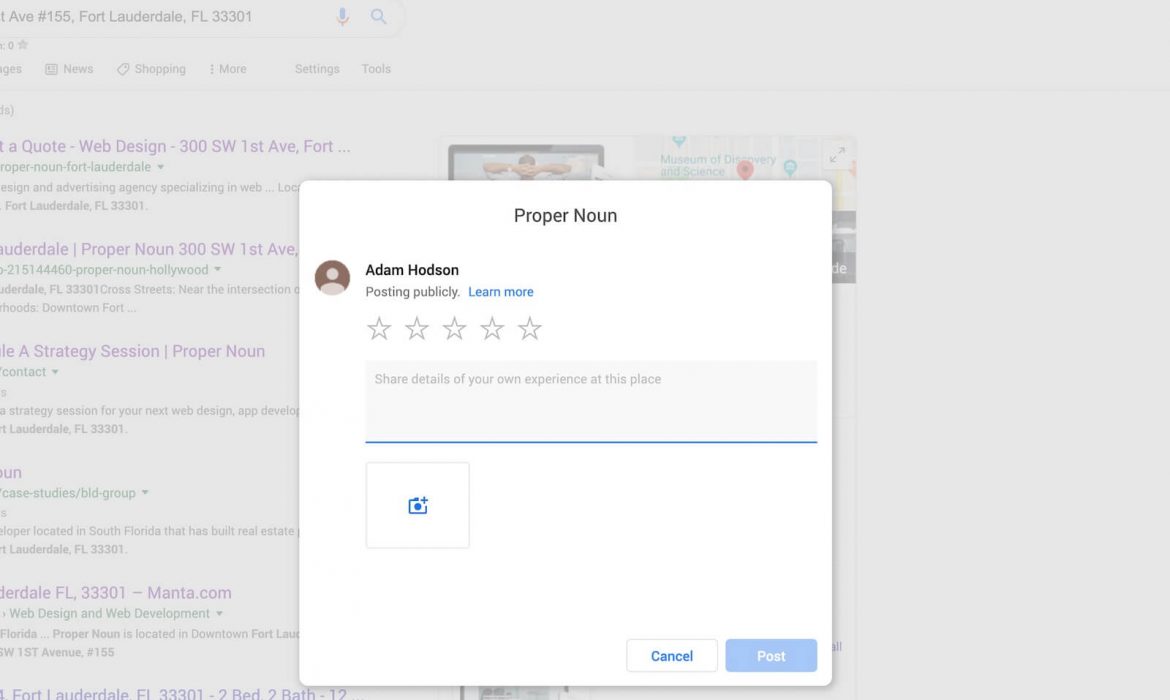
Task: Click the microphone voice search icon
Action: click(342, 16)
